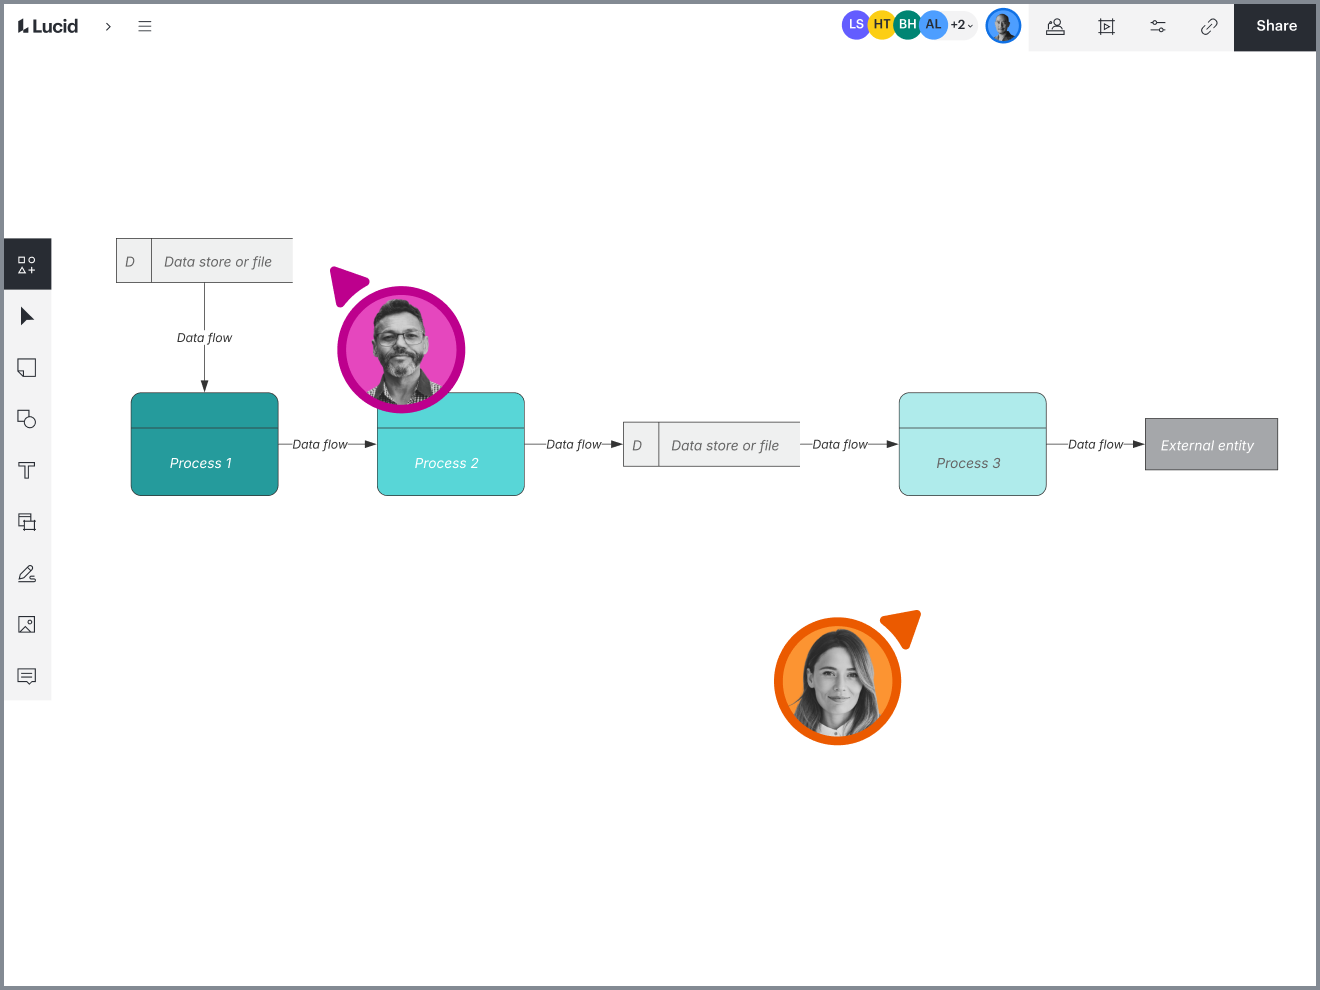Click the AL collaborator avatar

(933, 25)
